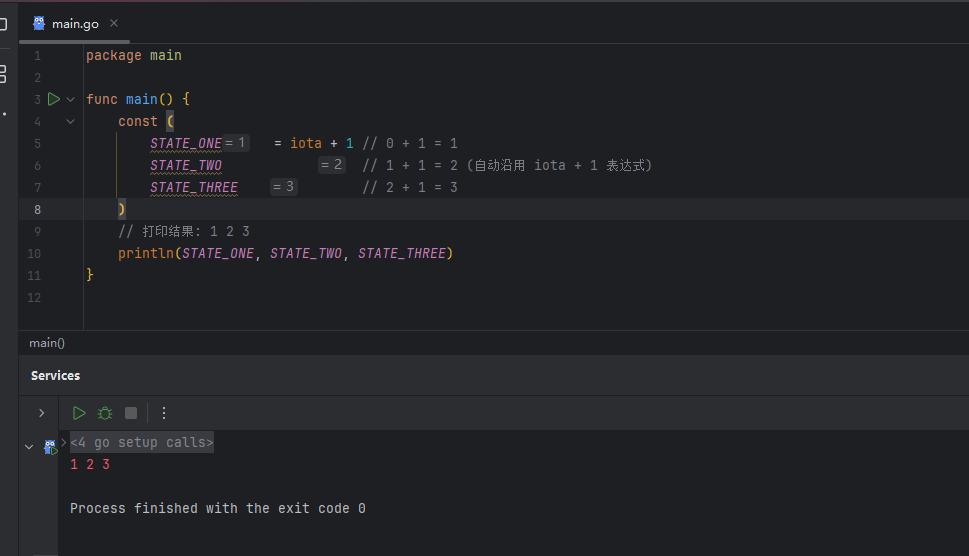Viewport: 969px width, 556px height.
Task: Click the '<4 go setup calls>' folded text
Action: [x=142, y=442]
